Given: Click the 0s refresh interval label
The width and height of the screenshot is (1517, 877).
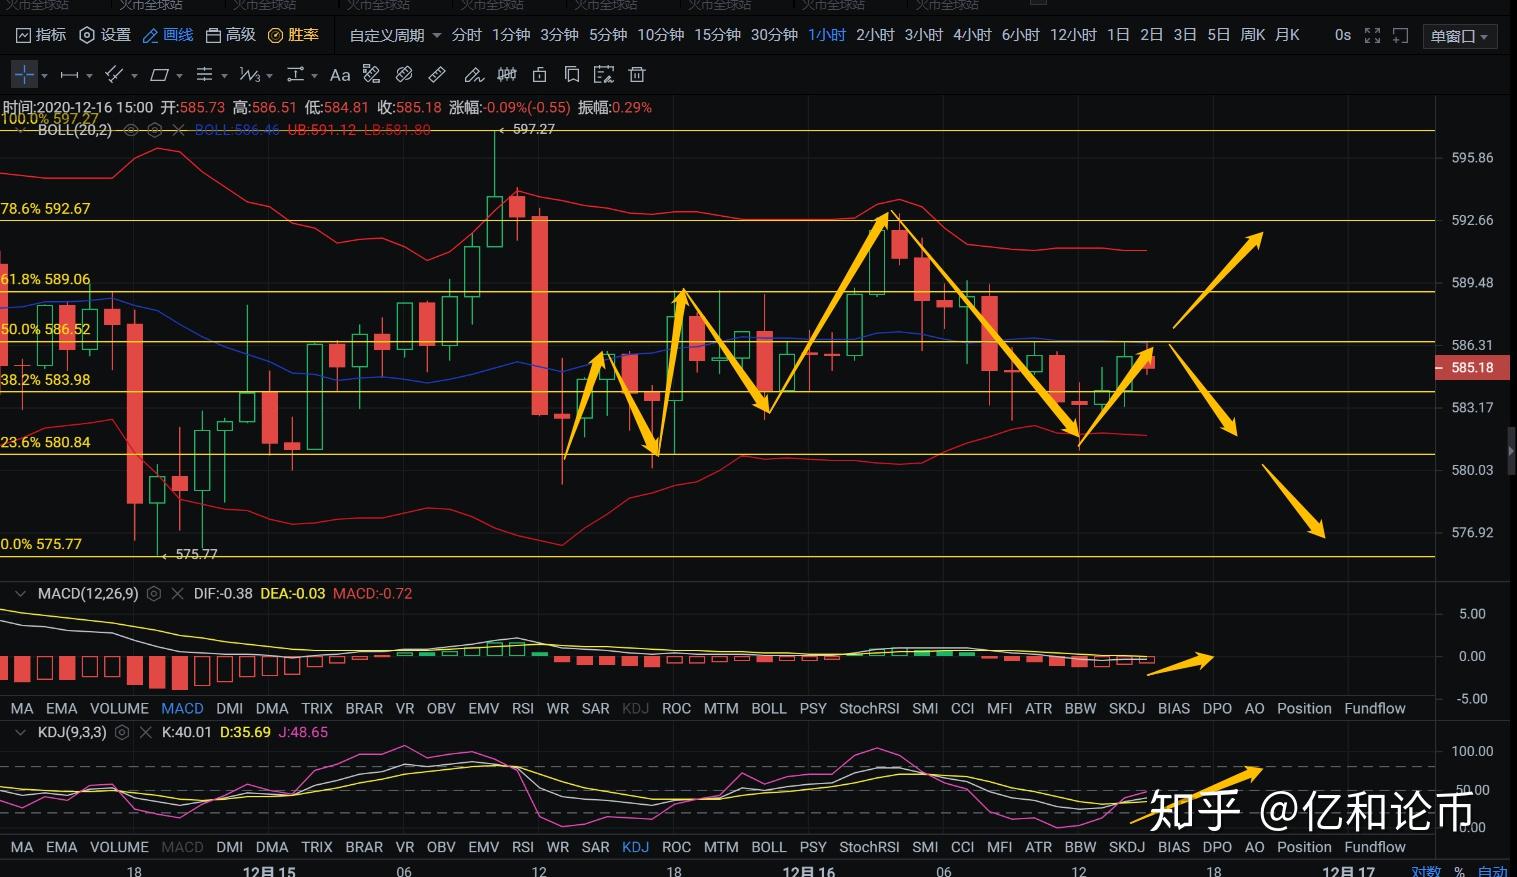Looking at the screenshot, I should tap(1342, 35).
